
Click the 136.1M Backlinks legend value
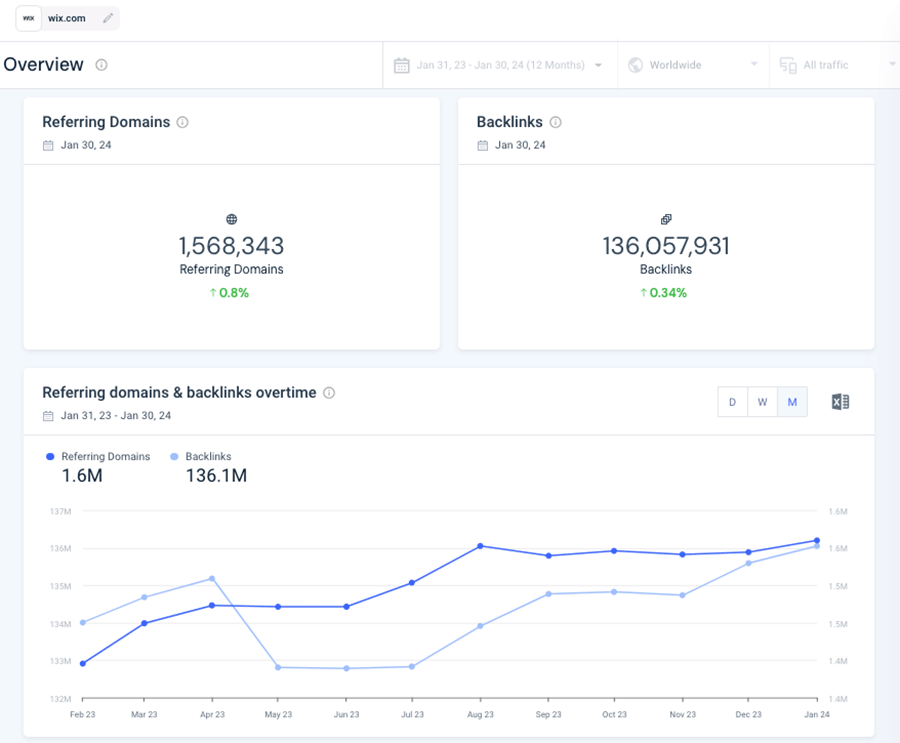pos(216,475)
